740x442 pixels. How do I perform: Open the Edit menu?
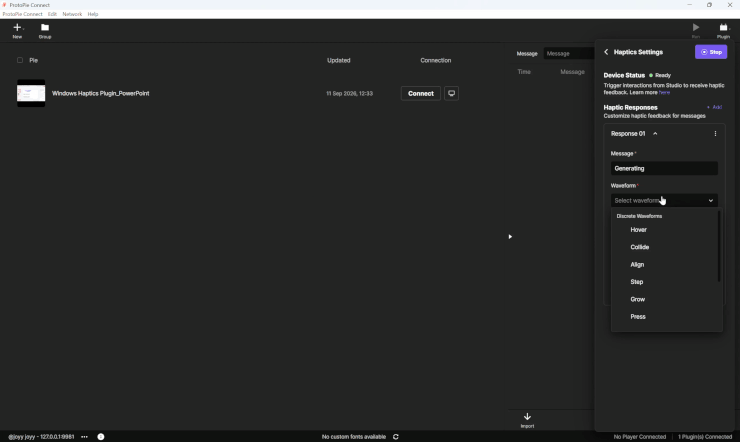(52, 14)
